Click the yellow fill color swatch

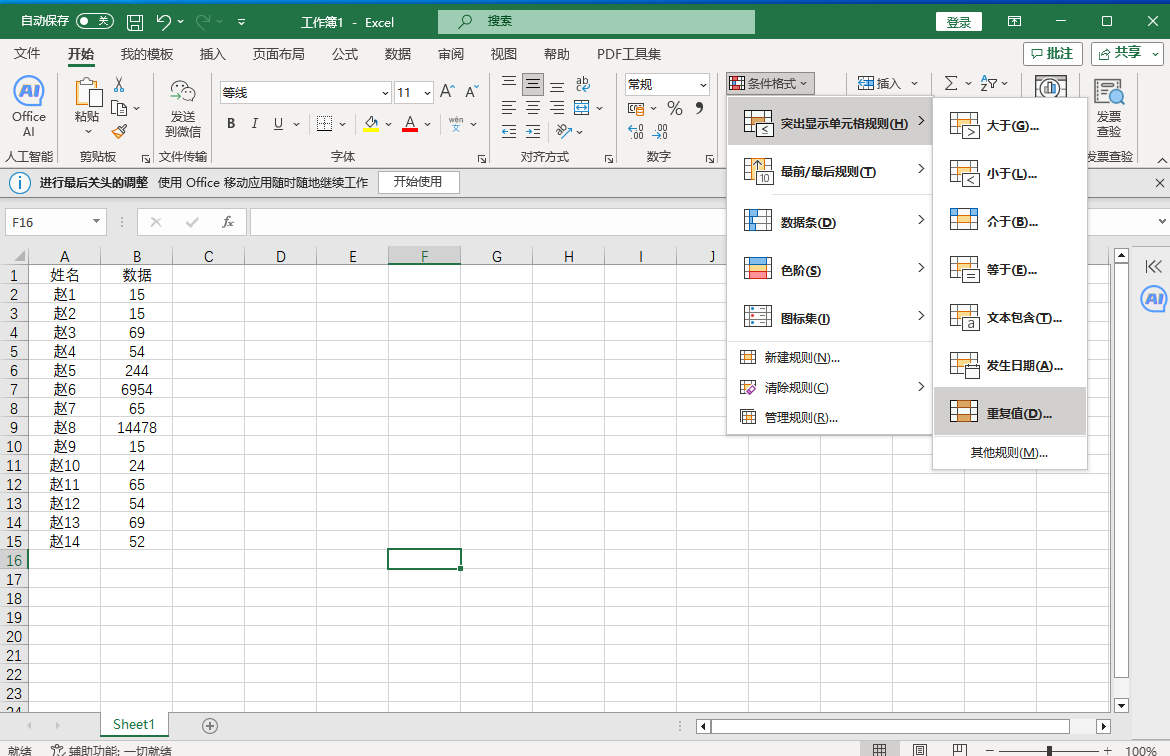(371, 124)
